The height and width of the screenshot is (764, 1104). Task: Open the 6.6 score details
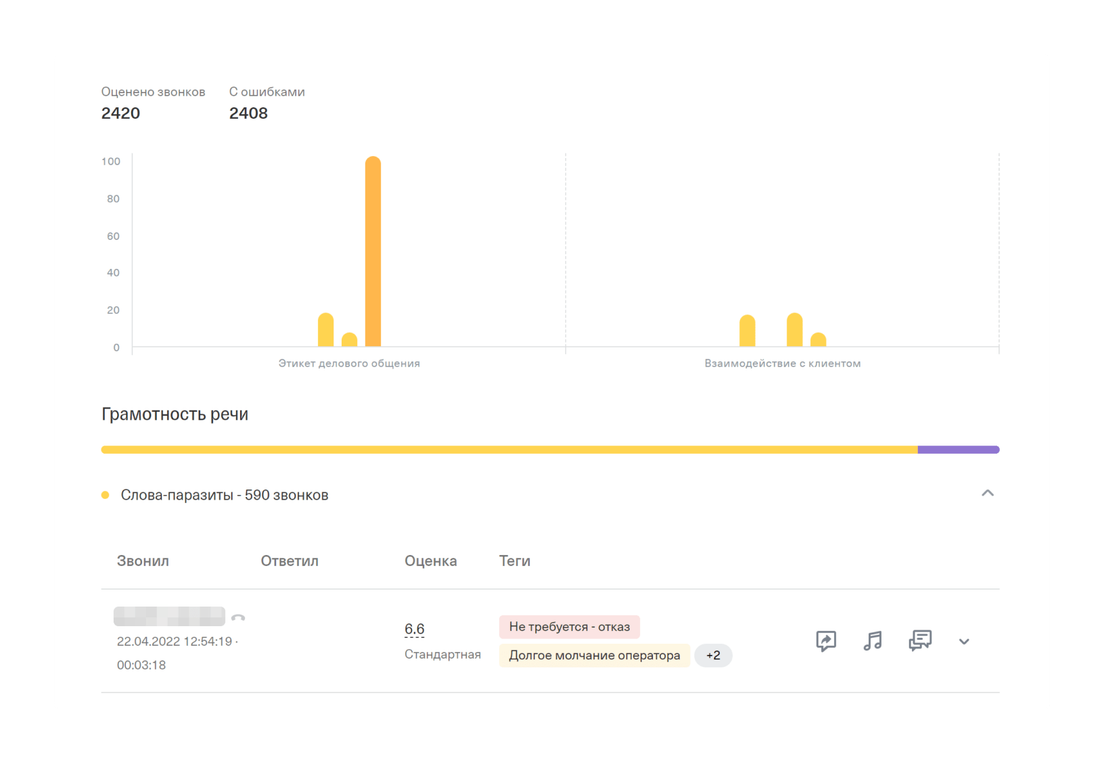(414, 629)
